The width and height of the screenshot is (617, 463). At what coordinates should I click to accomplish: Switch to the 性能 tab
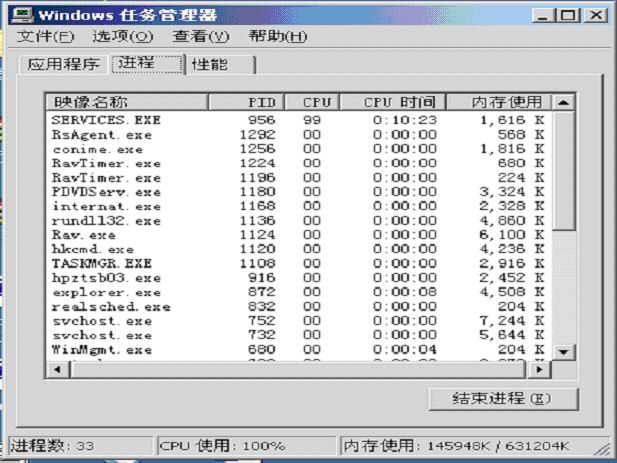[x=221, y=65]
